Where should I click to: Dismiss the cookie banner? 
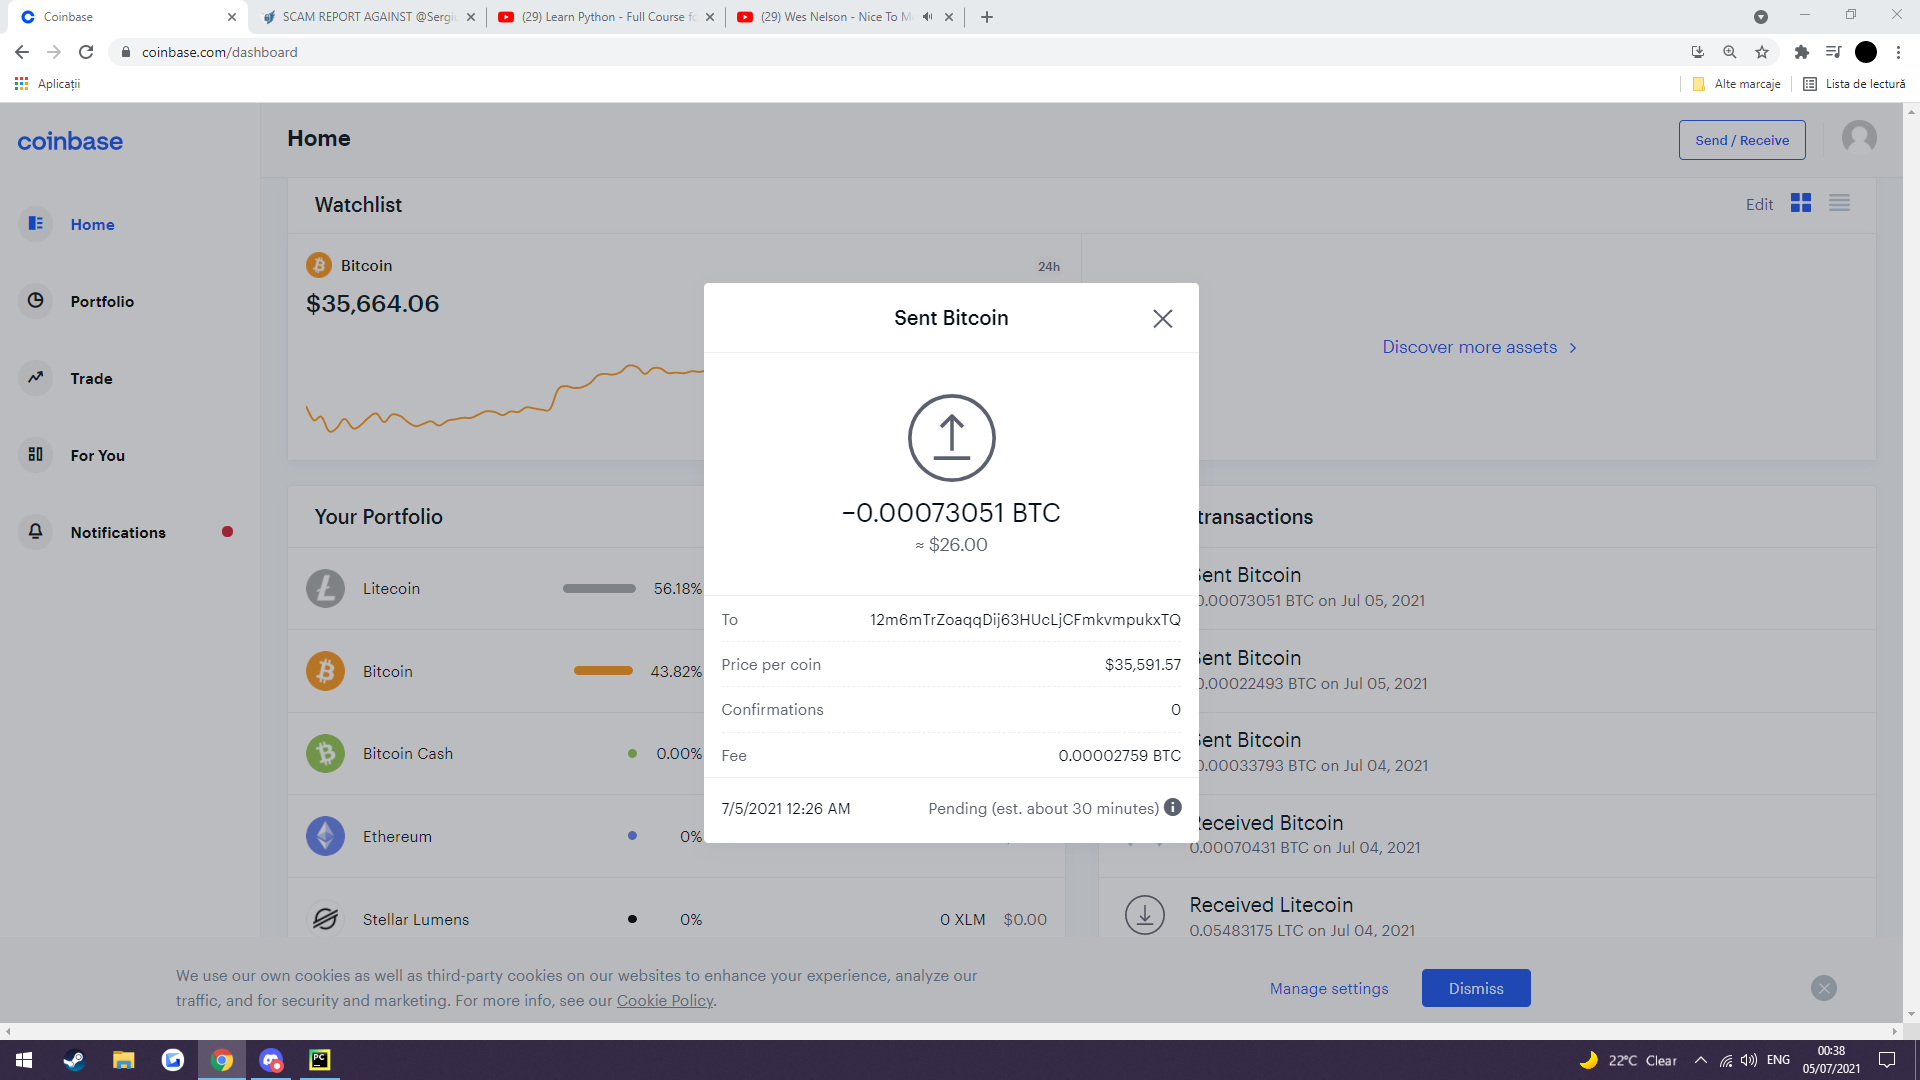[1476, 988]
